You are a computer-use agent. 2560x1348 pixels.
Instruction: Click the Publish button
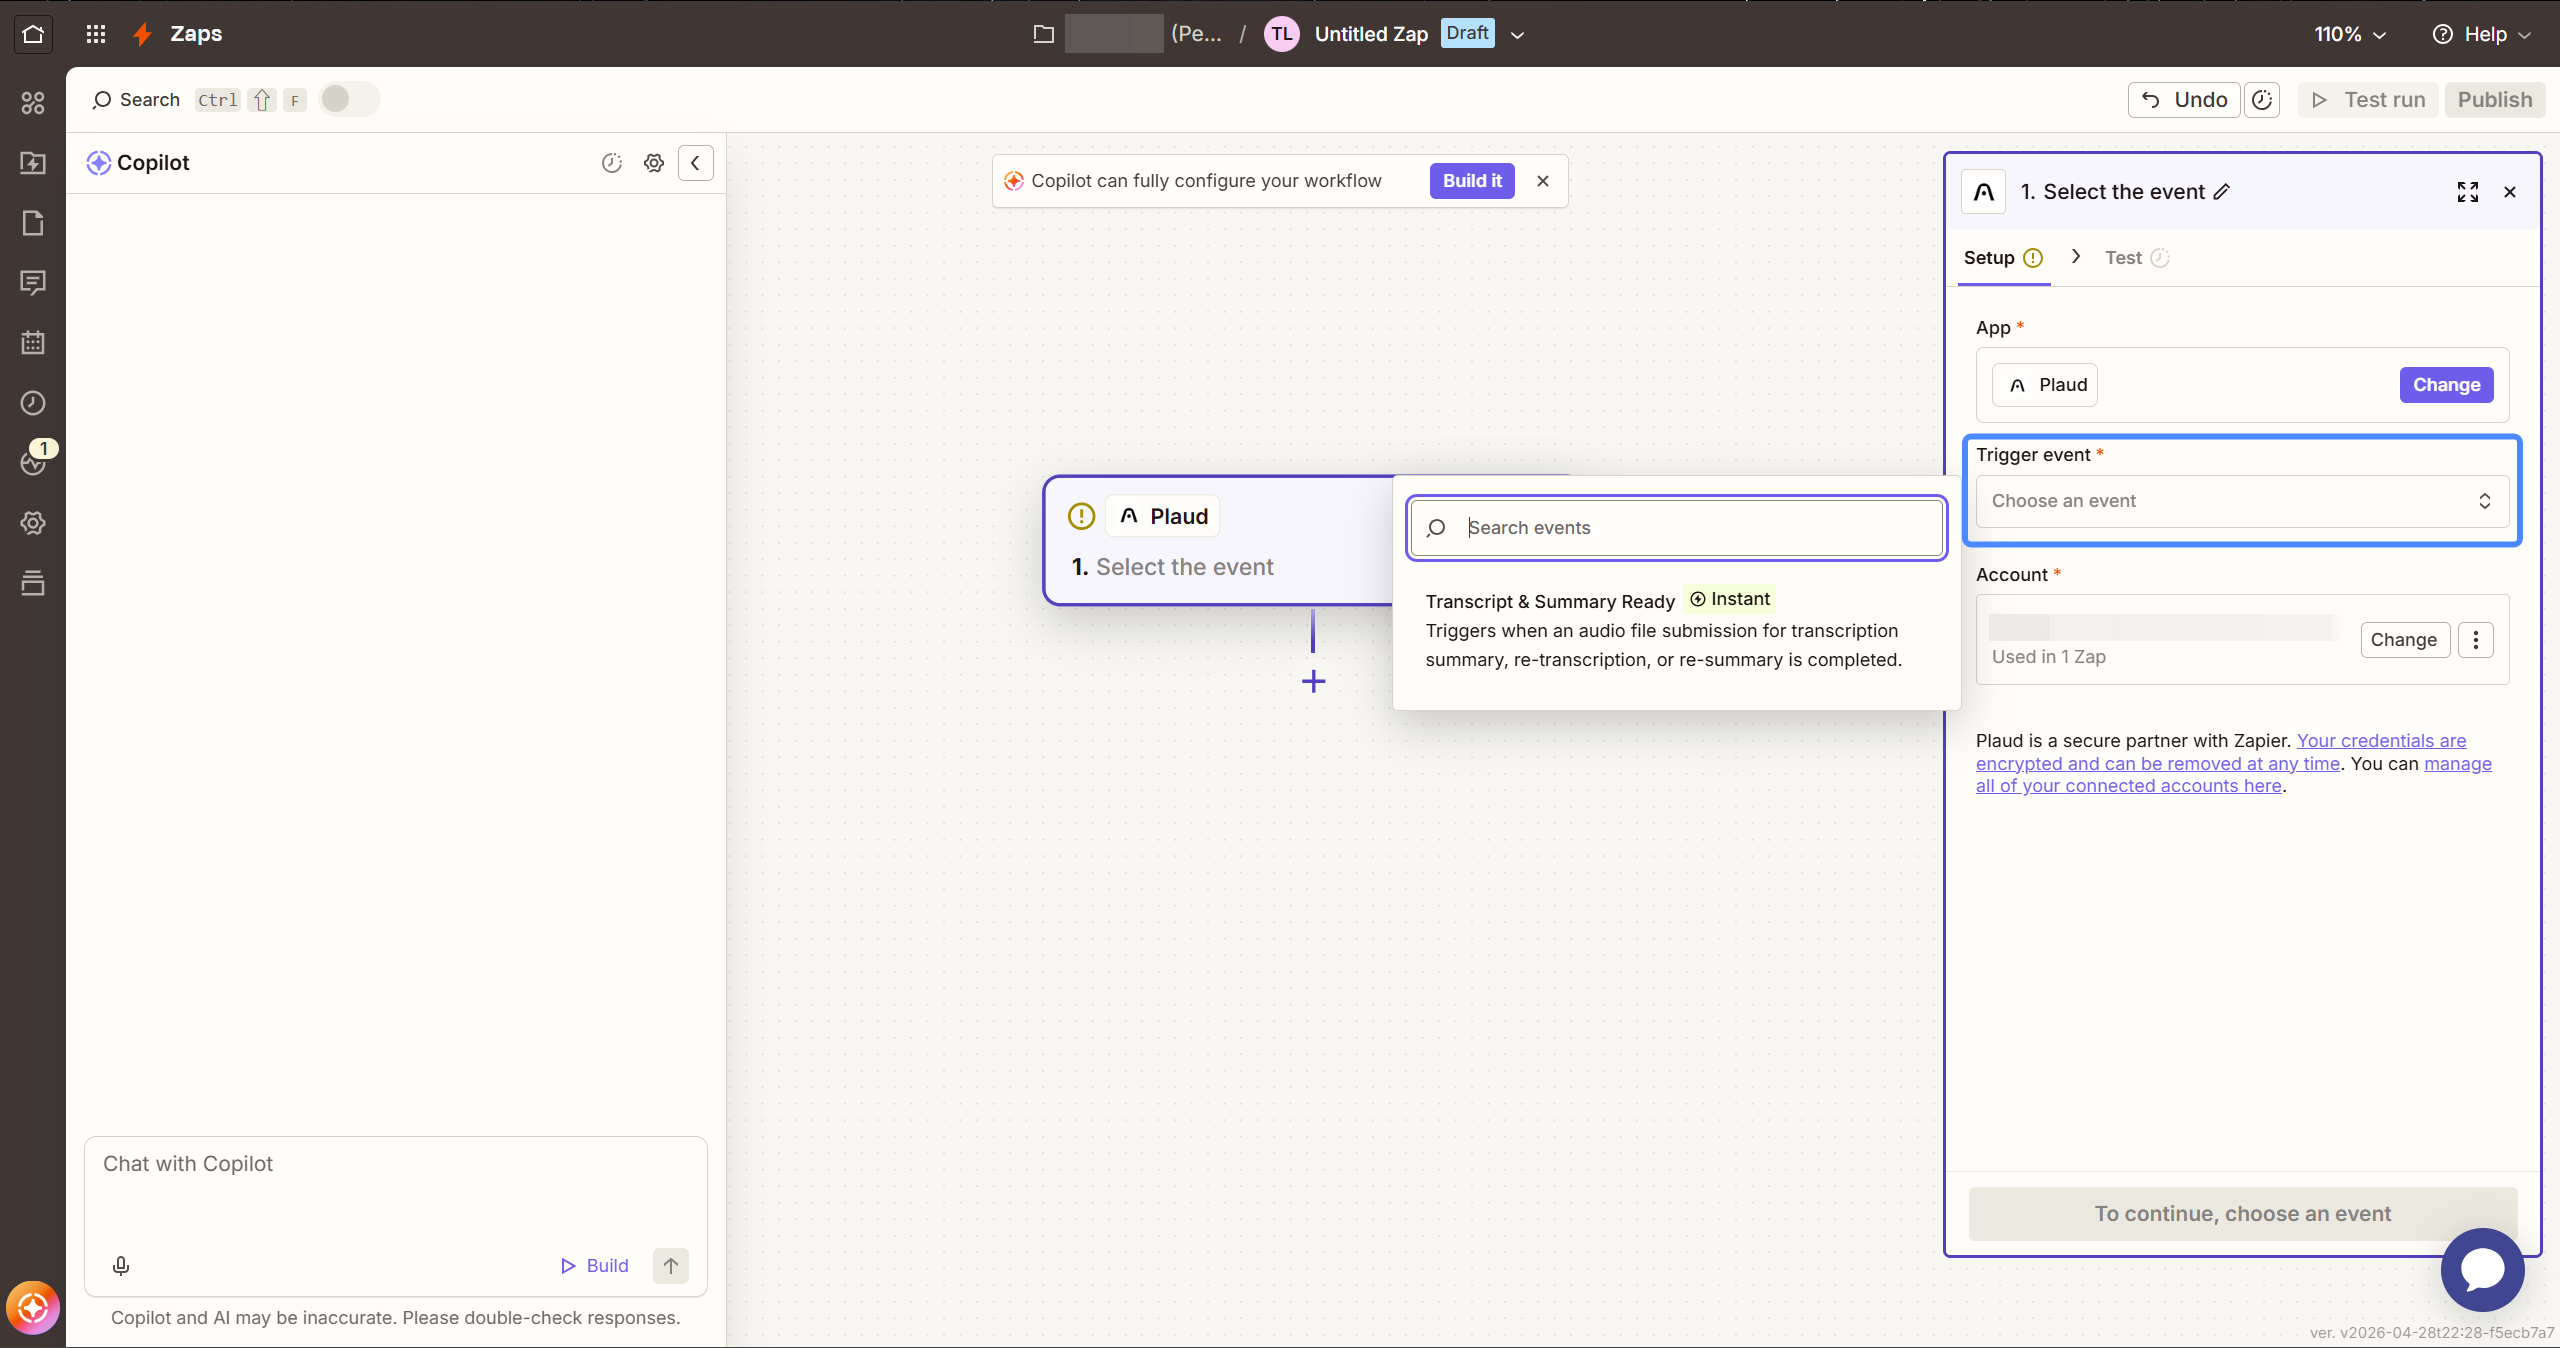click(2495, 100)
